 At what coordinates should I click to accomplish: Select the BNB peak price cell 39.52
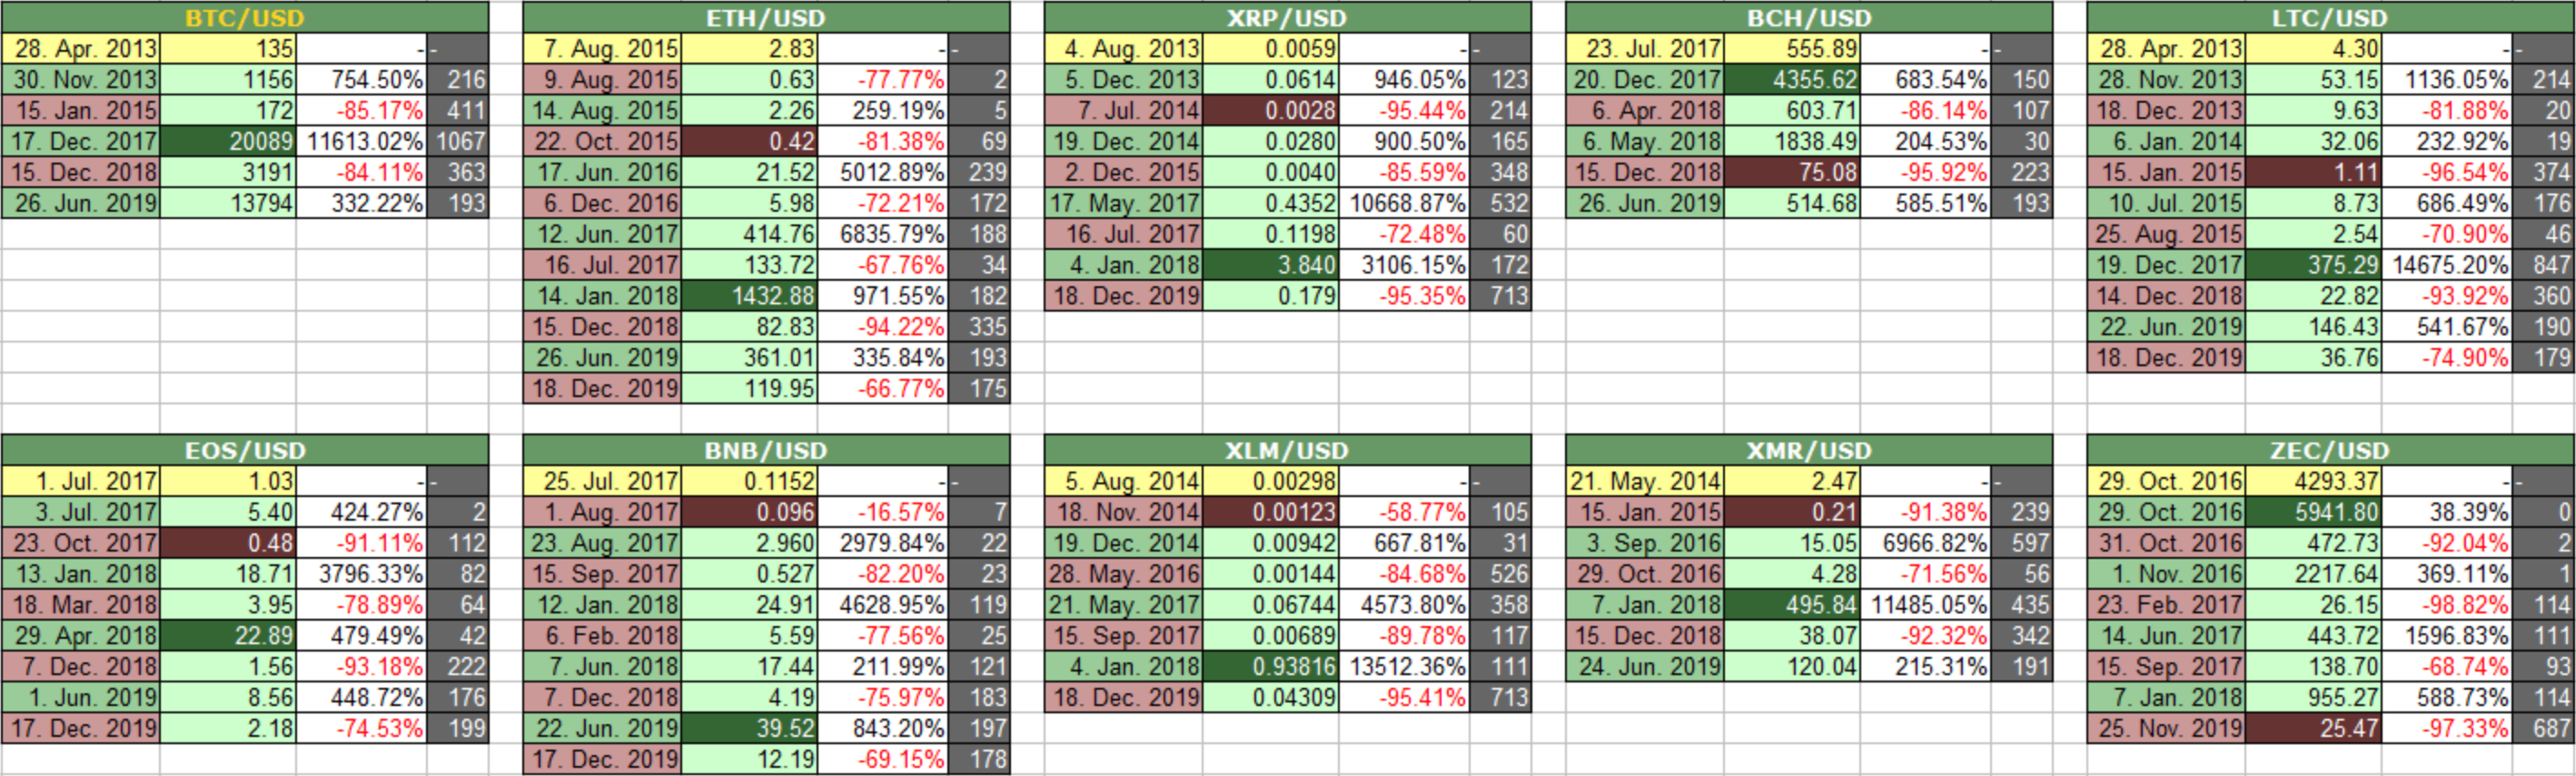(x=750, y=728)
